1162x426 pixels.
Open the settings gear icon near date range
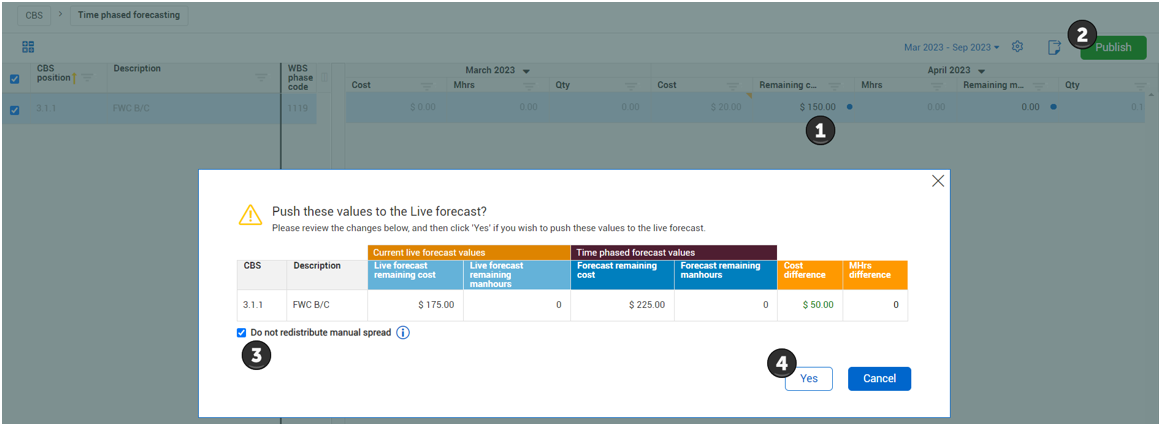tap(1017, 47)
